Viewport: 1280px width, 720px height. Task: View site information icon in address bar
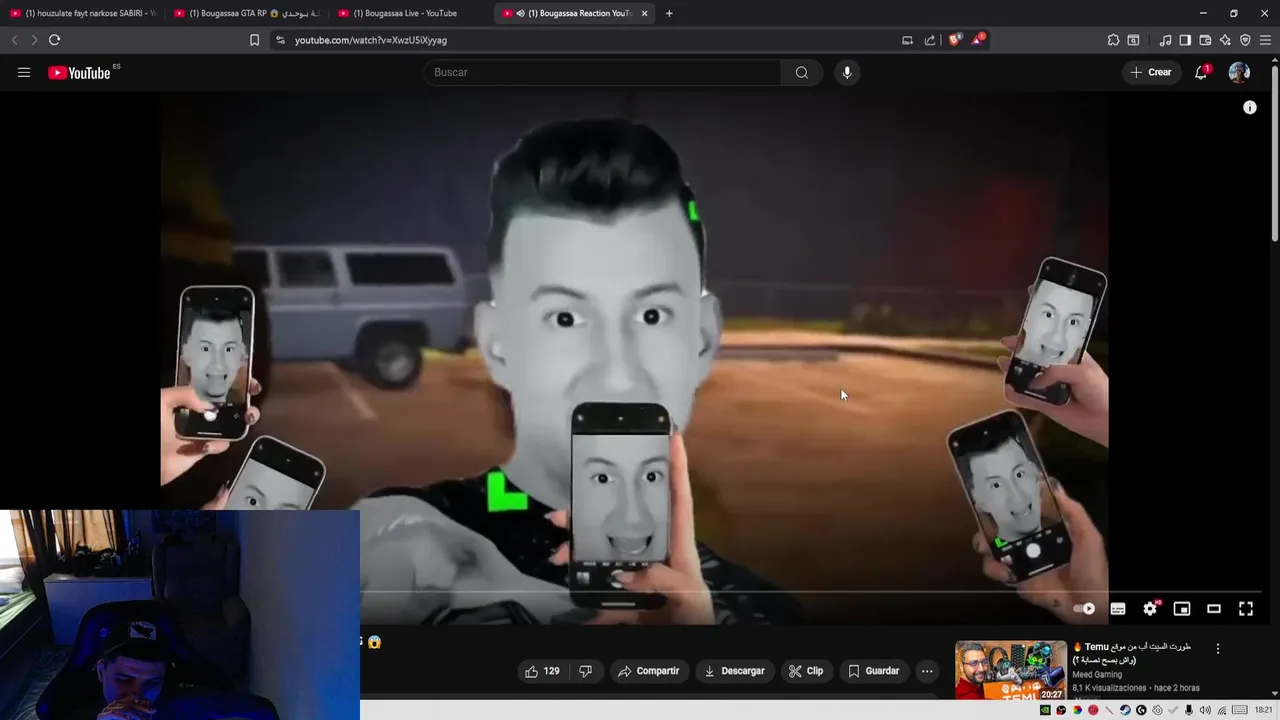[x=280, y=40]
